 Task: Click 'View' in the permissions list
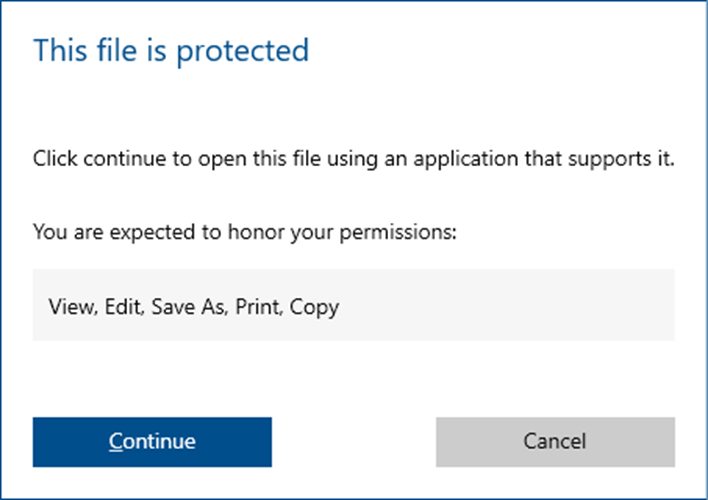point(67,307)
